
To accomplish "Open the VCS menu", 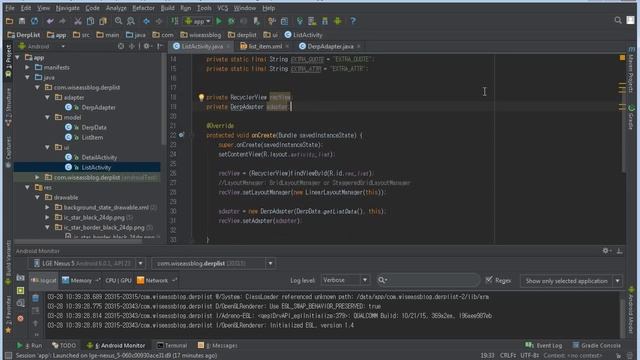I will coord(222,8).
